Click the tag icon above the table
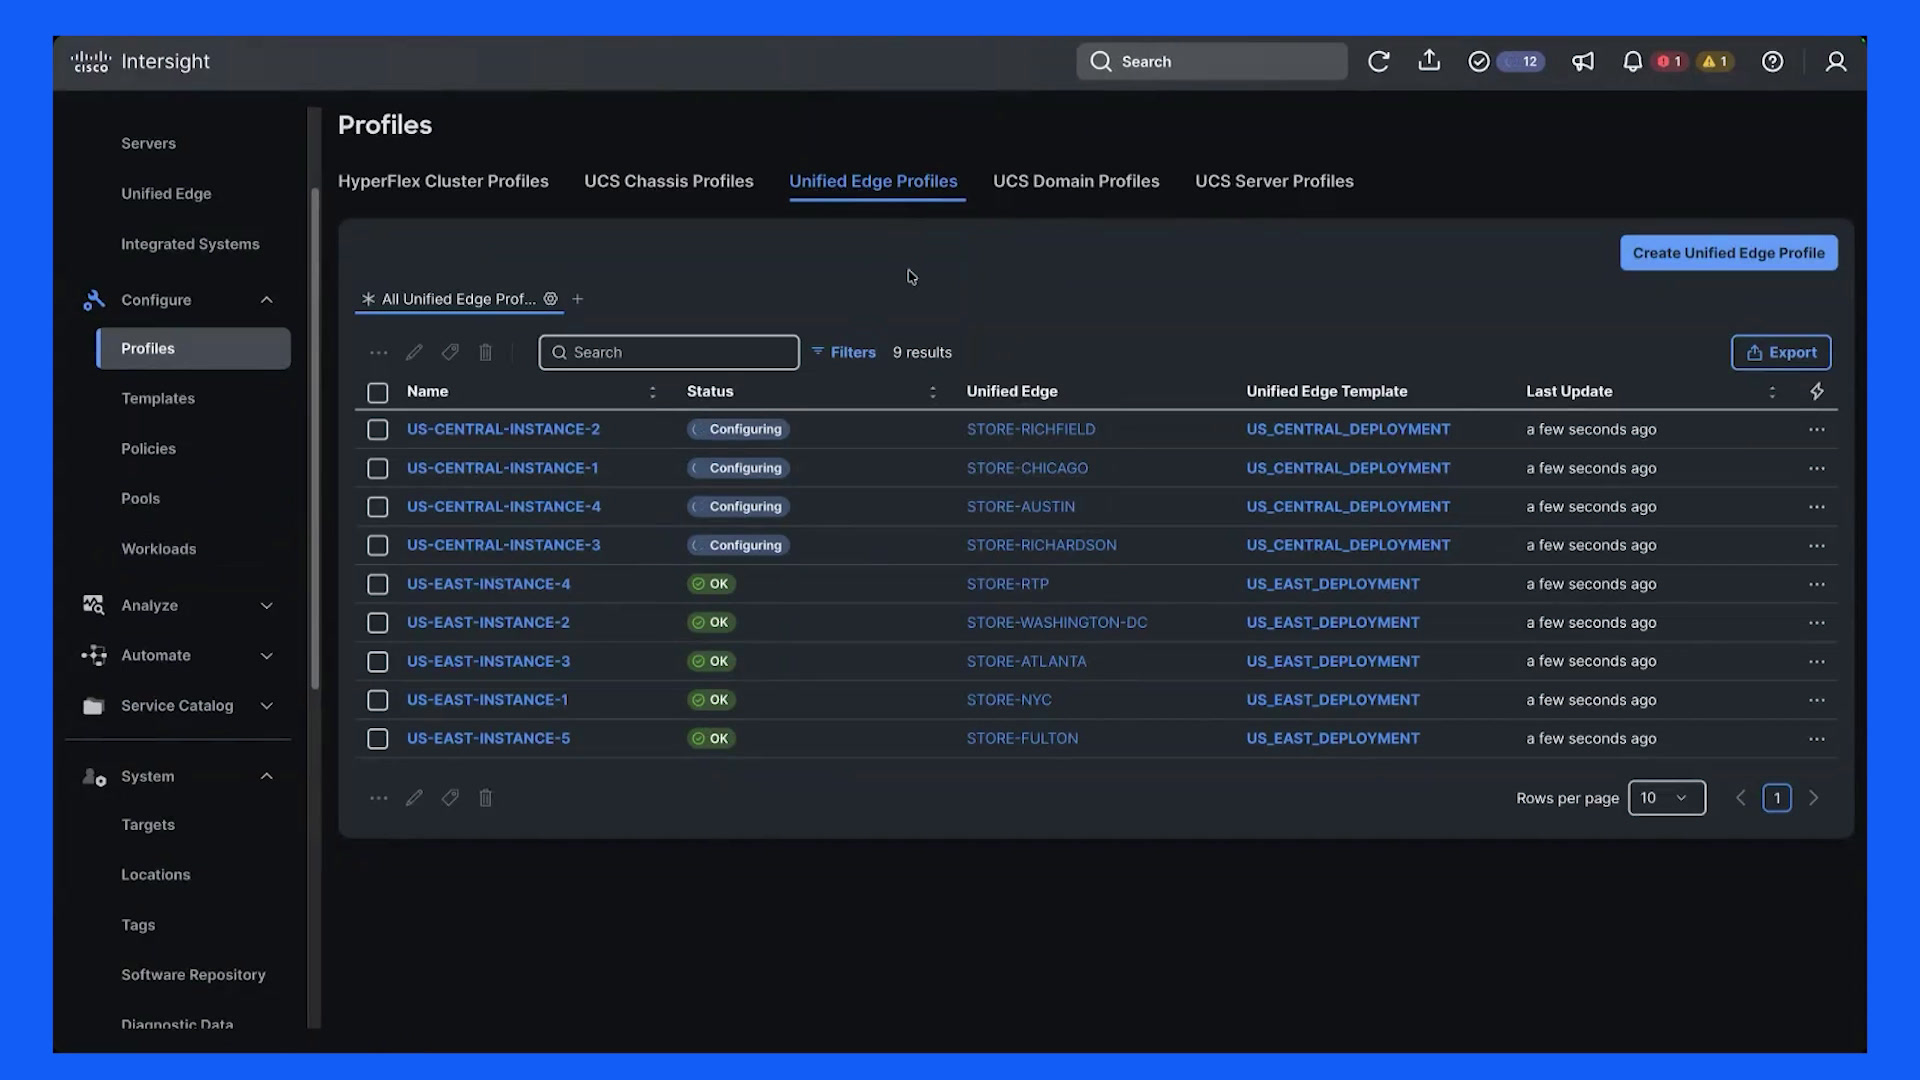This screenshot has height=1080, width=1920. [450, 352]
